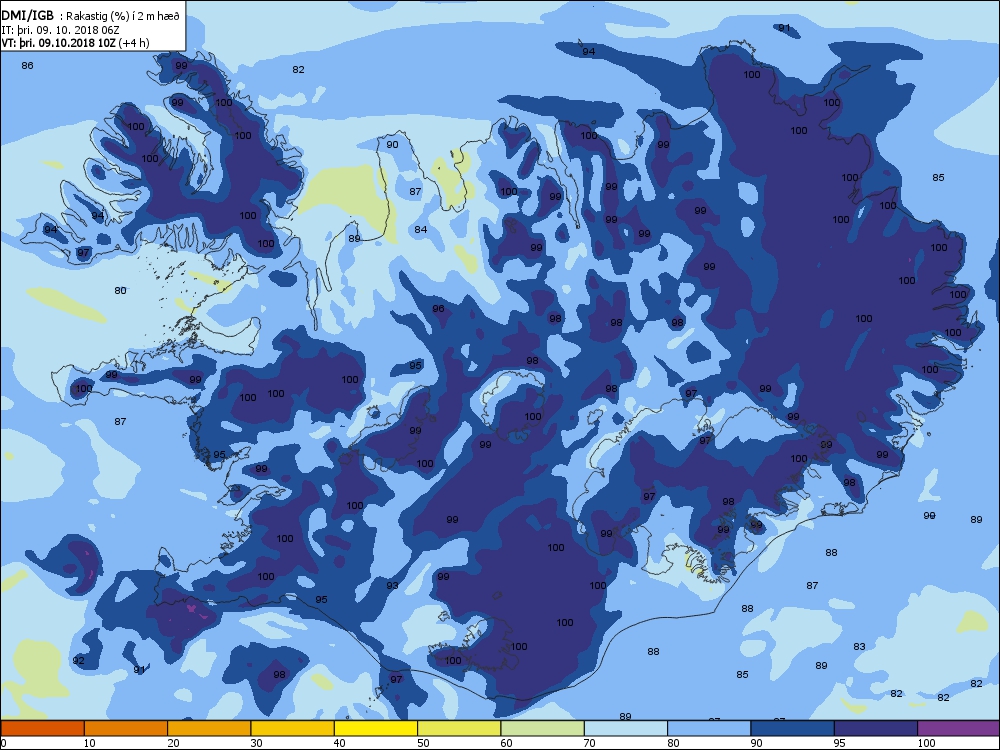This screenshot has width=1000, height=750.
Task: Pick the 20–30 light orange legend swatch
Action: (209, 728)
